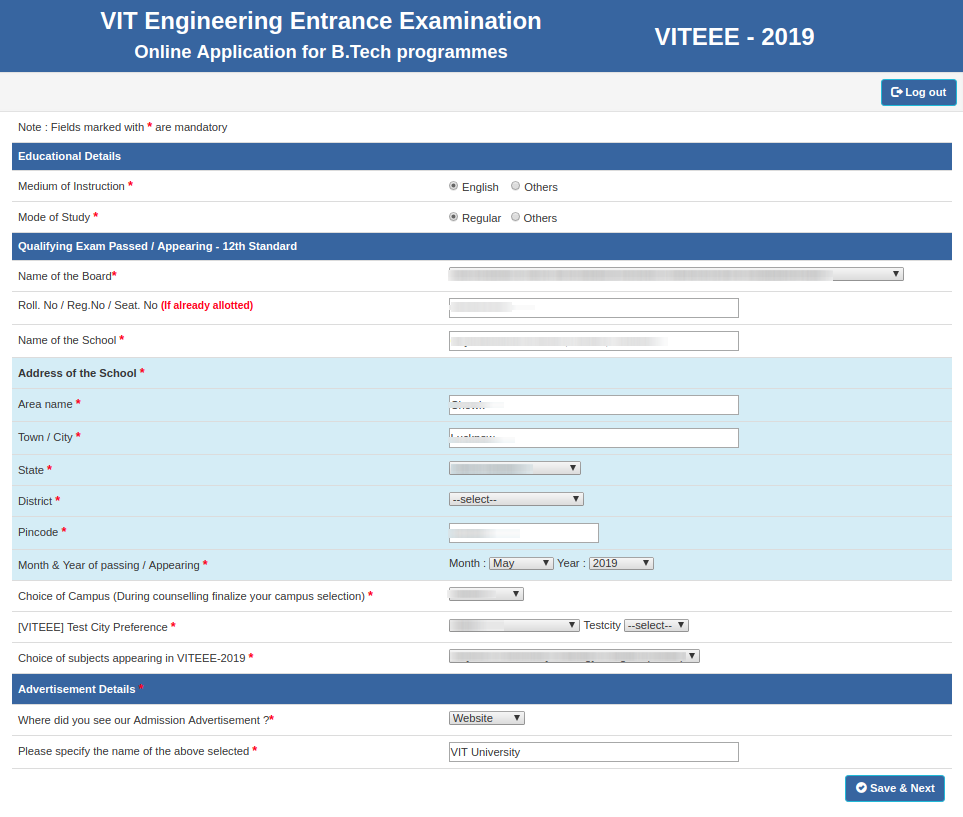Choose Others for Medium of Instruction
The width and height of the screenshot is (963, 817).
515,186
